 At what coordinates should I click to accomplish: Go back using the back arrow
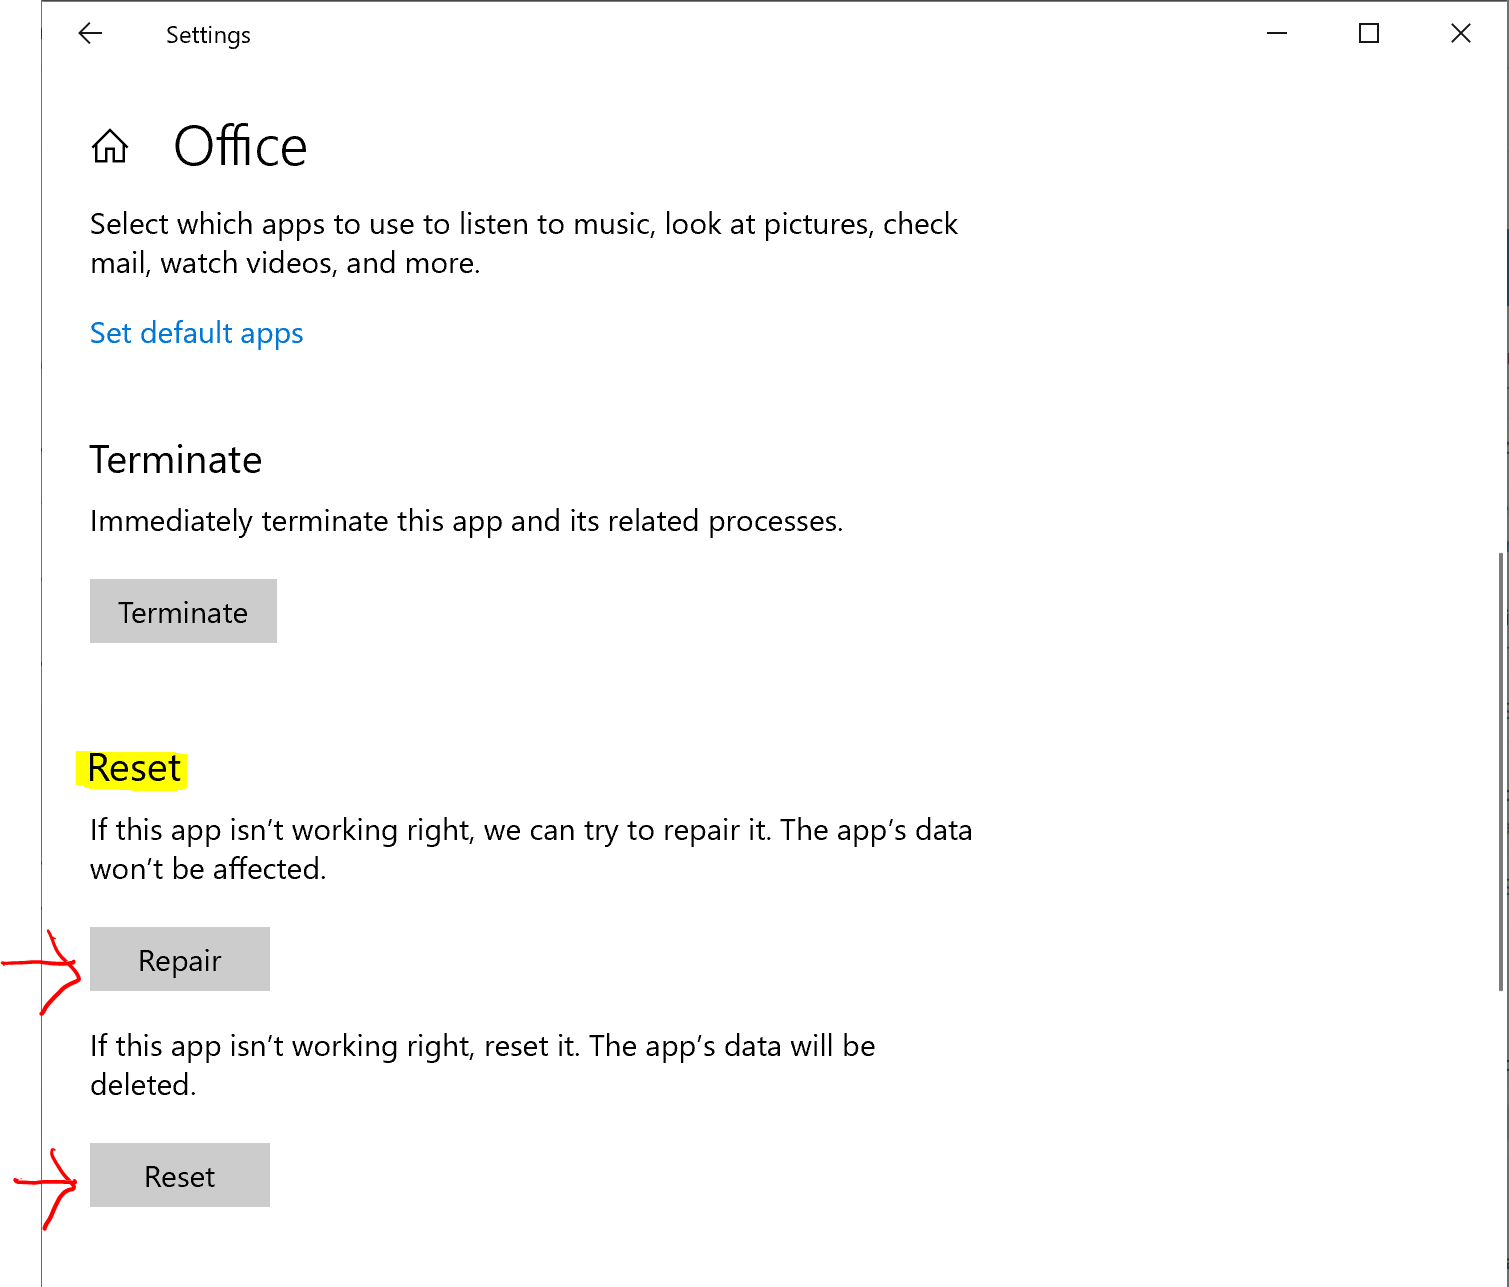tap(90, 34)
